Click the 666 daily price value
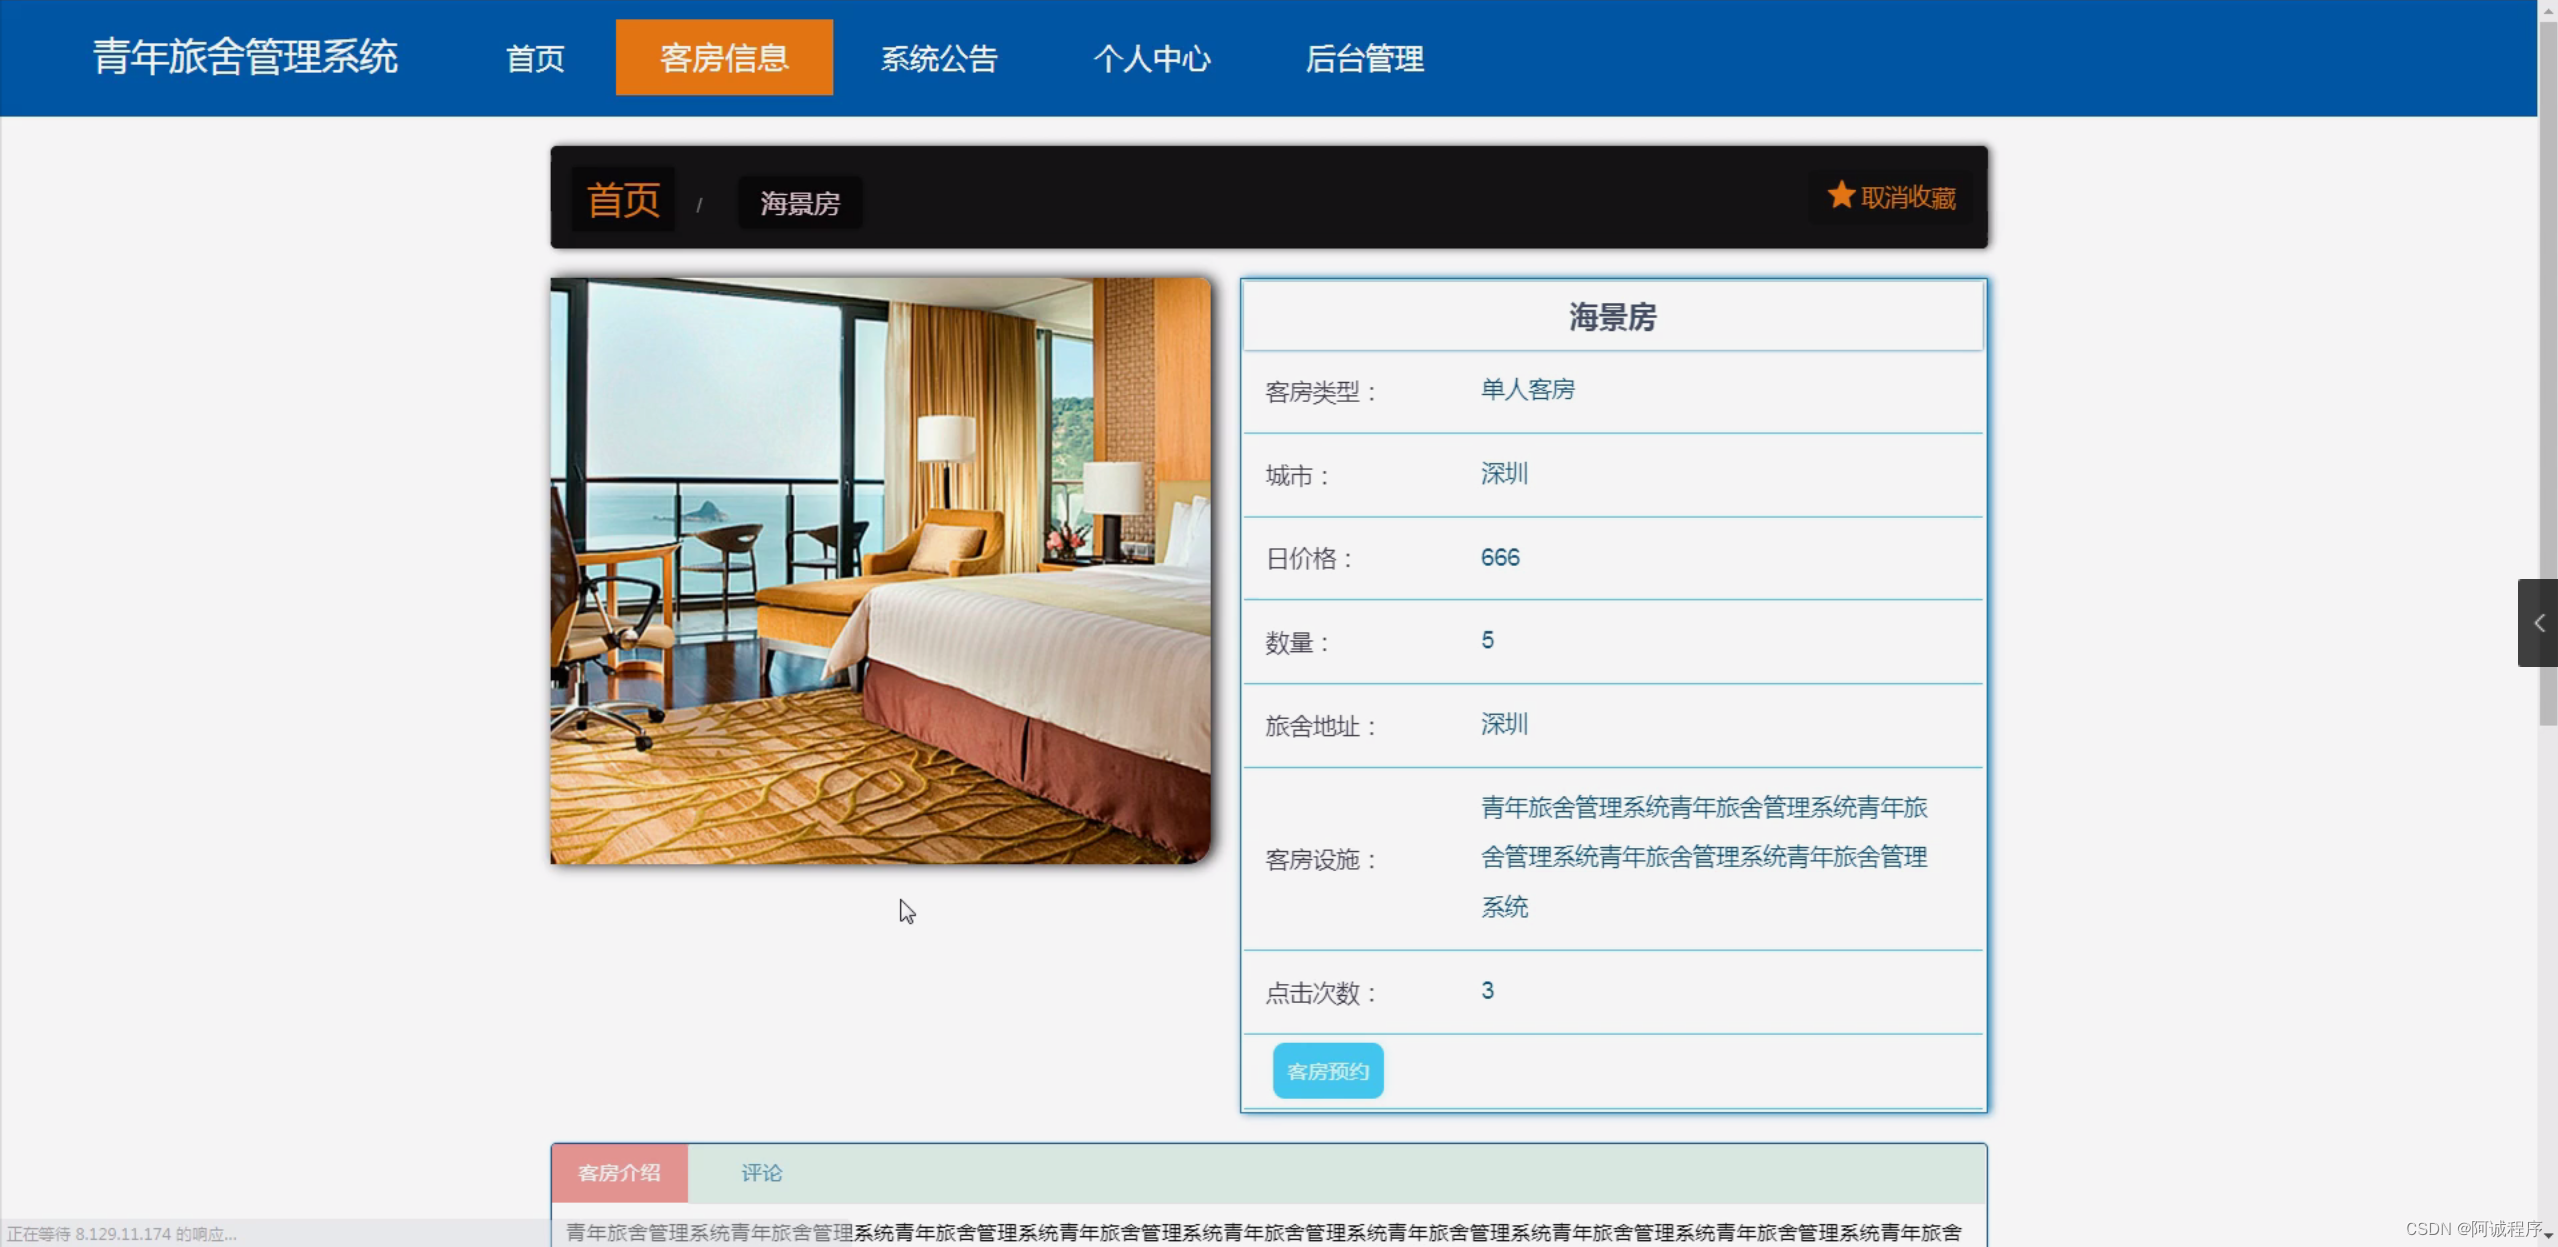This screenshot has height=1247, width=2558. coord(1500,557)
